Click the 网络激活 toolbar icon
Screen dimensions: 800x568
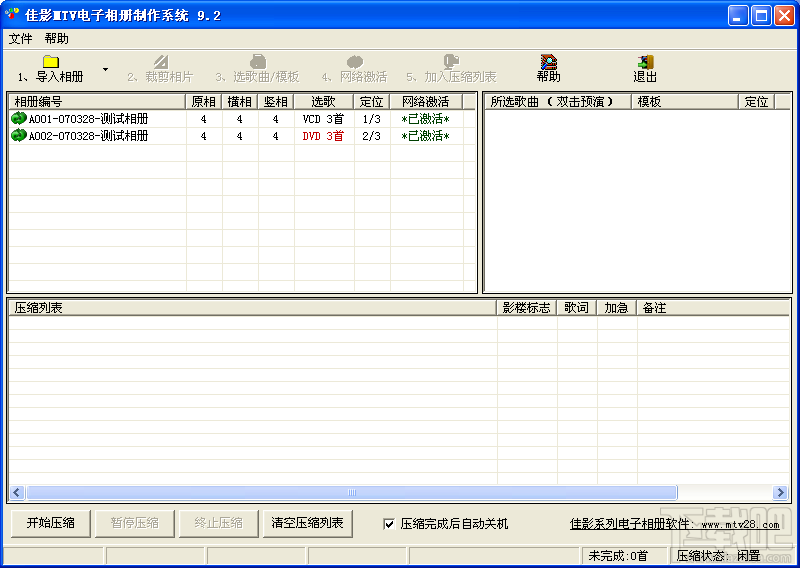click(355, 62)
